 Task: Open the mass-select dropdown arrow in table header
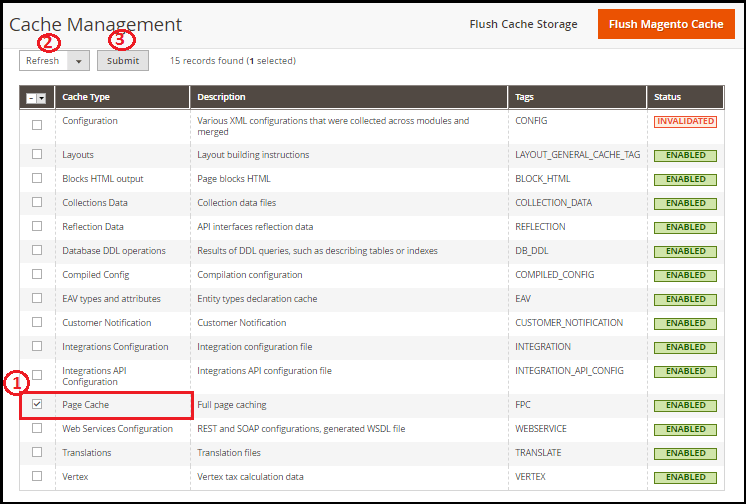pos(41,98)
